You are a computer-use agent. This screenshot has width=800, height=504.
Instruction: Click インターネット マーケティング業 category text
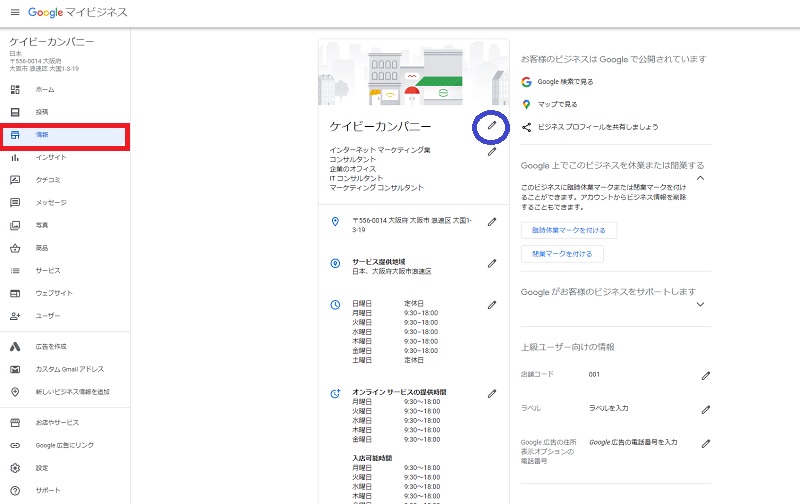(x=380, y=150)
